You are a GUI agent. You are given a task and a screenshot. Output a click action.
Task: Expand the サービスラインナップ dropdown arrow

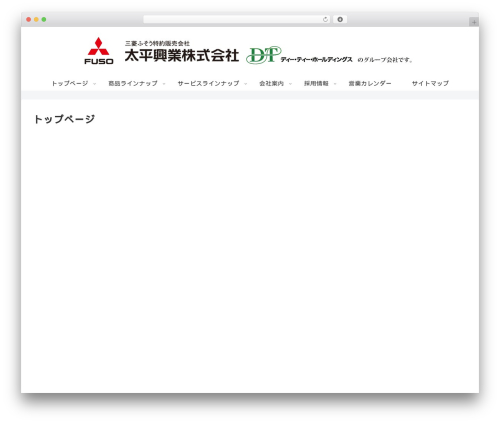245,84
